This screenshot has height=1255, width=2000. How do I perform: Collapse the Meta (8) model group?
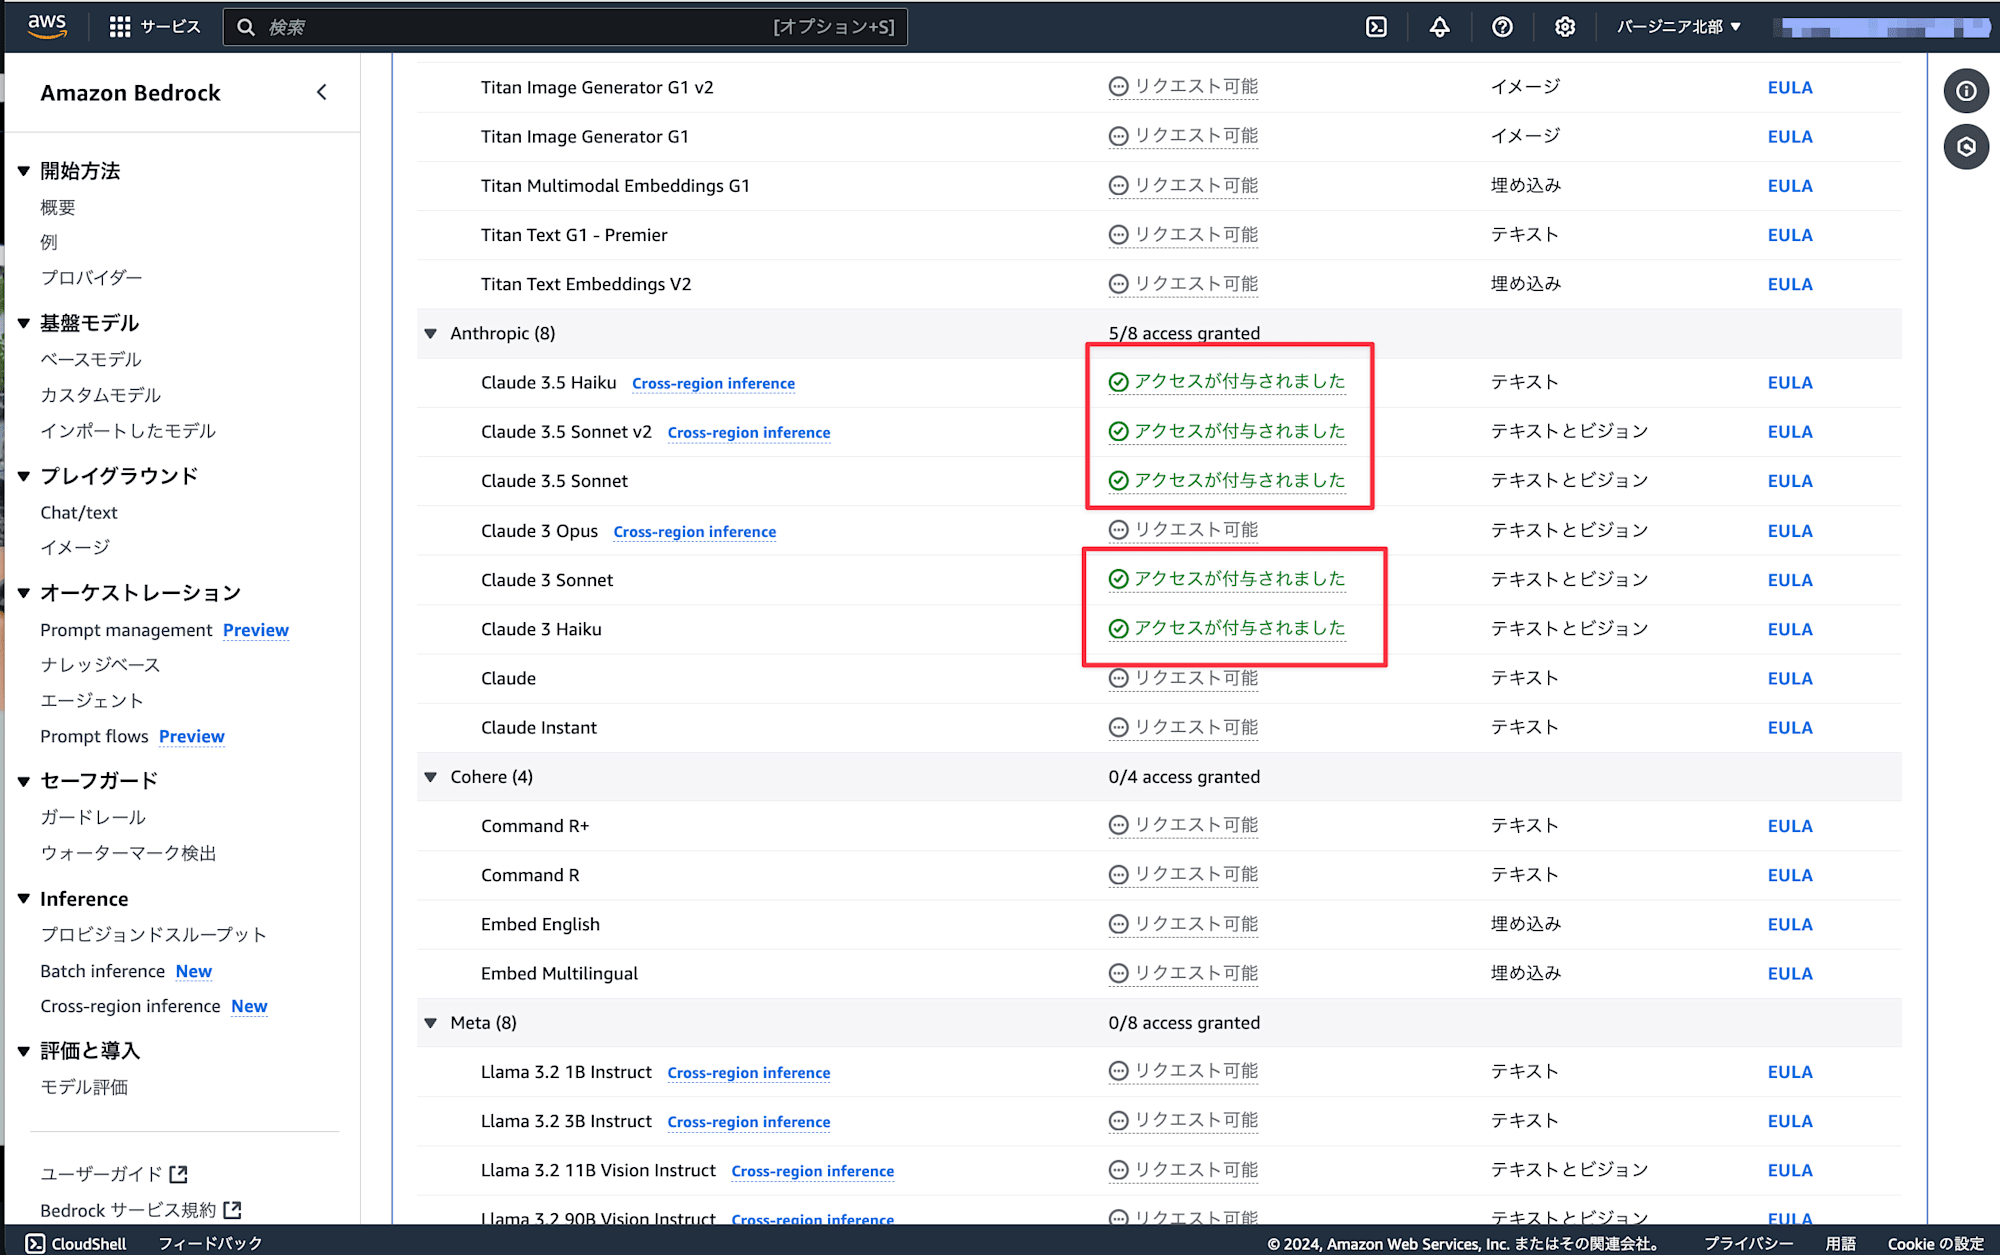click(x=431, y=1023)
